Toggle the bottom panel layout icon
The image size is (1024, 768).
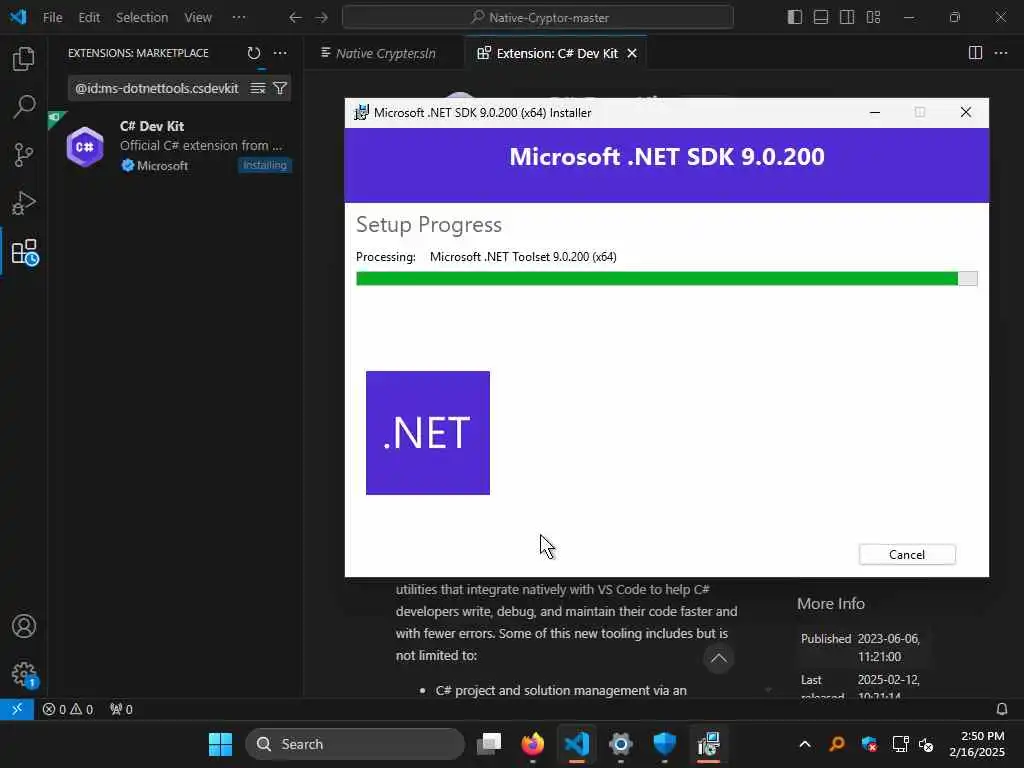(821, 18)
